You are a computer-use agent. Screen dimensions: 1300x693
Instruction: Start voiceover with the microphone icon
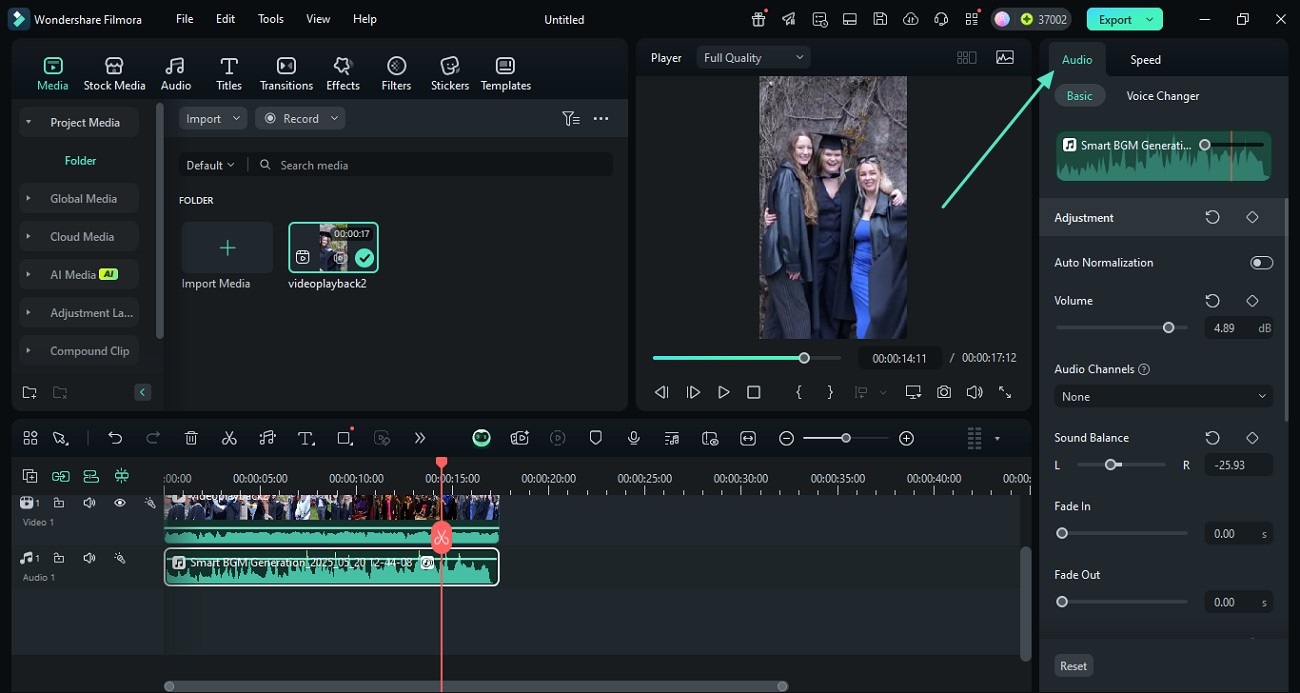tap(634, 438)
